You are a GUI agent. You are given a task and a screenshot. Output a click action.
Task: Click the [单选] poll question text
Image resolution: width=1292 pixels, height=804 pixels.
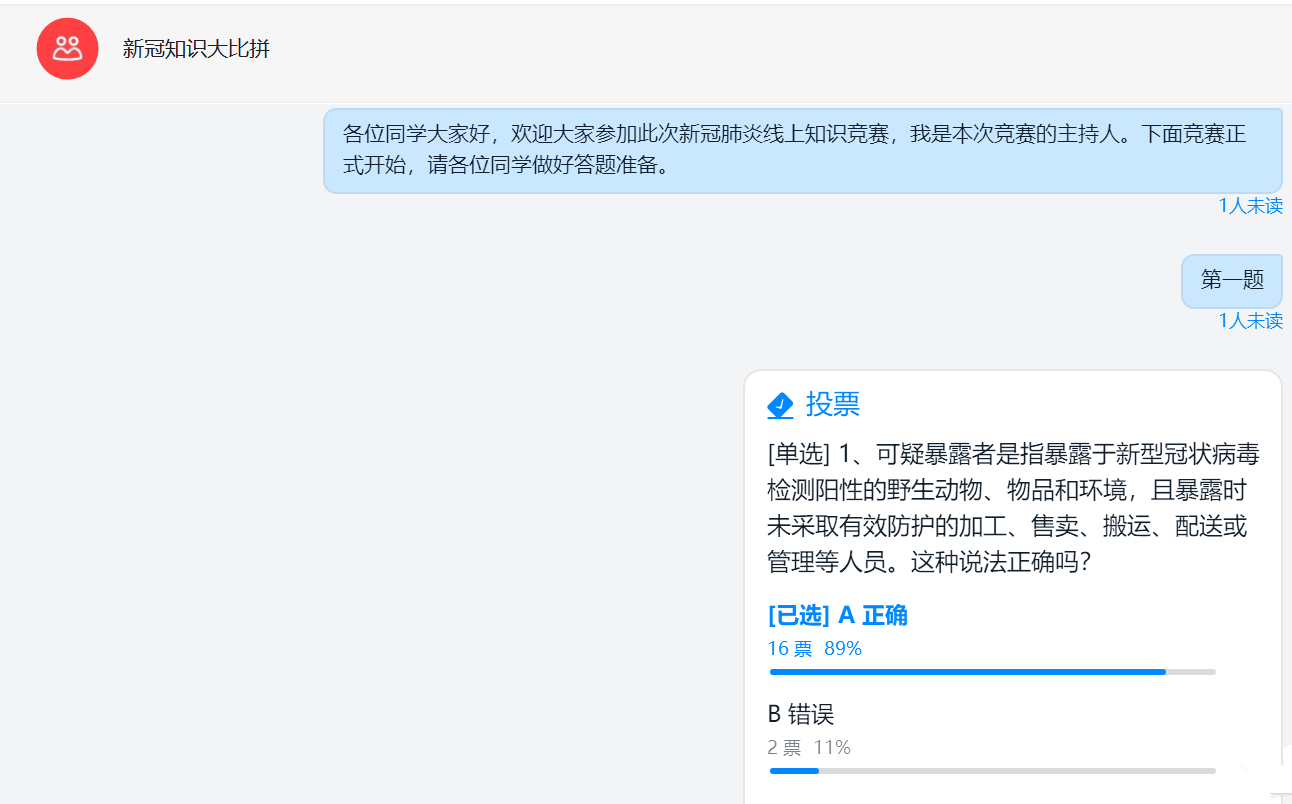1014,509
